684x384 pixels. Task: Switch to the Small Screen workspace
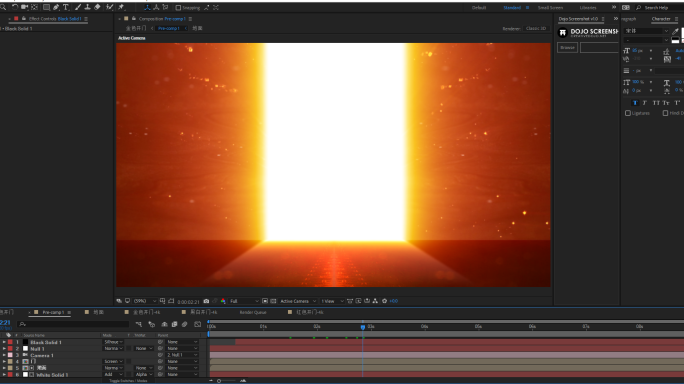point(550,8)
